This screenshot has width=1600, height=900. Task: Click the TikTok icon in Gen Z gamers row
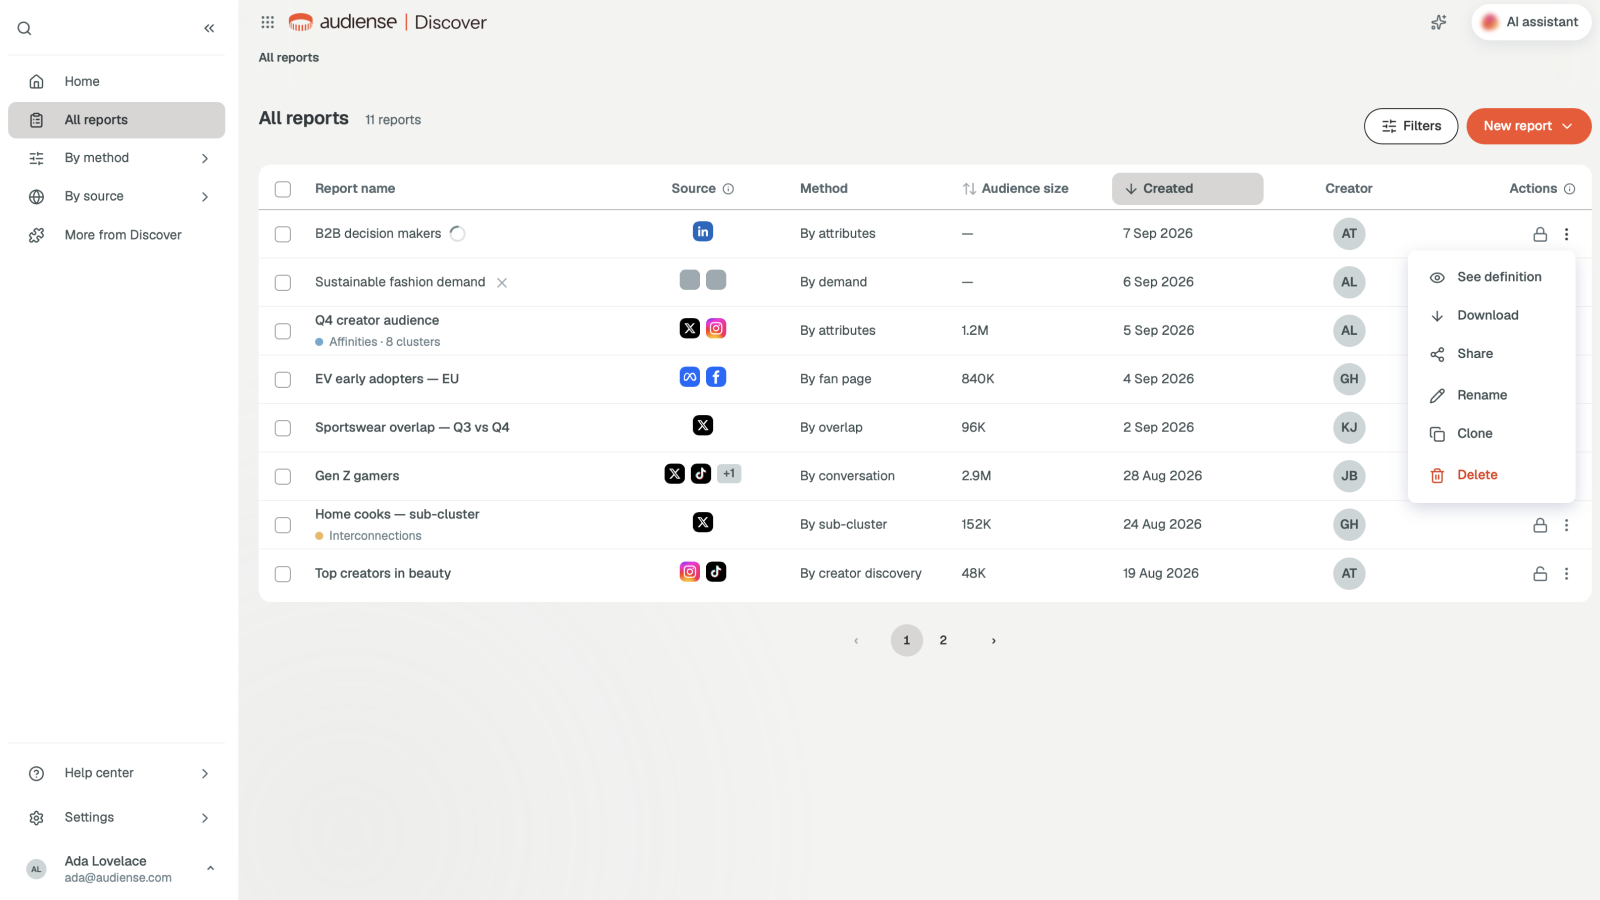pos(701,474)
